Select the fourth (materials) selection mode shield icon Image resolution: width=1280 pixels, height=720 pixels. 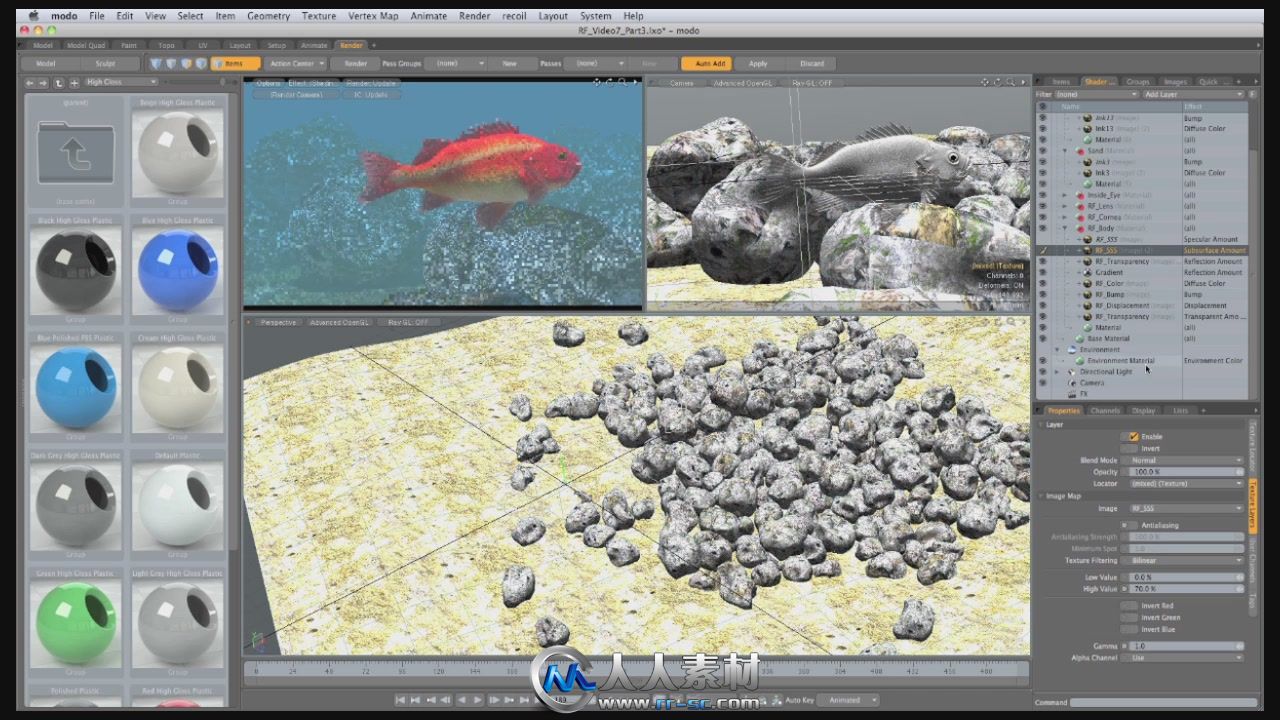(x=201, y=63)
